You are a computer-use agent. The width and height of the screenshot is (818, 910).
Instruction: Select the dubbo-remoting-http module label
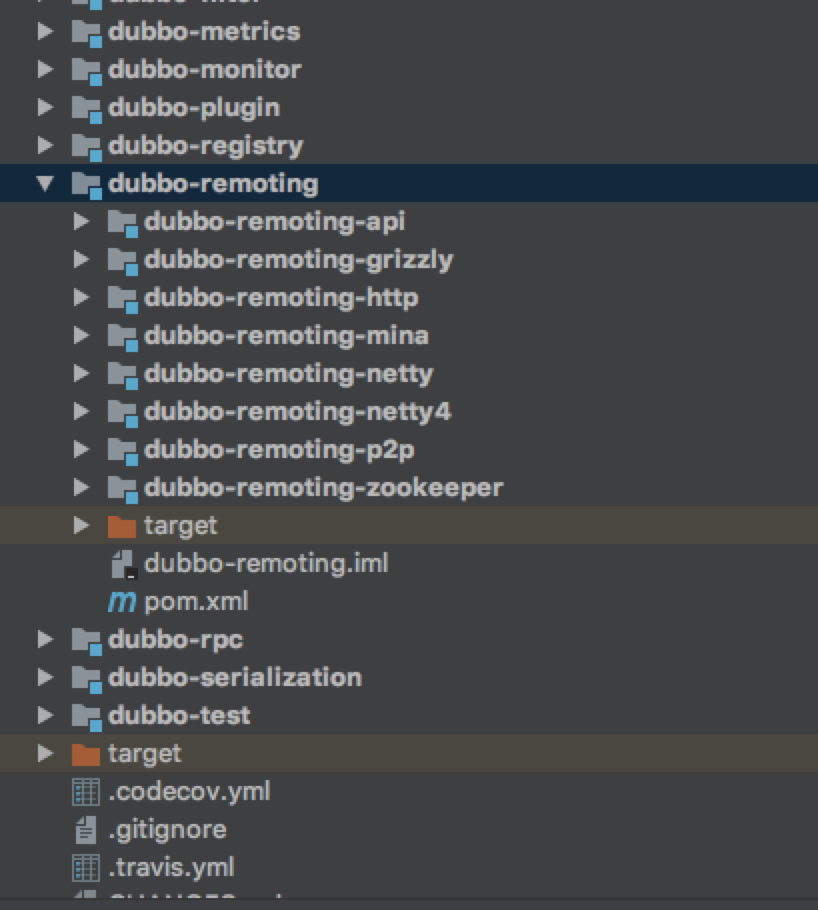pyautogui.click(x=281, y=298)
